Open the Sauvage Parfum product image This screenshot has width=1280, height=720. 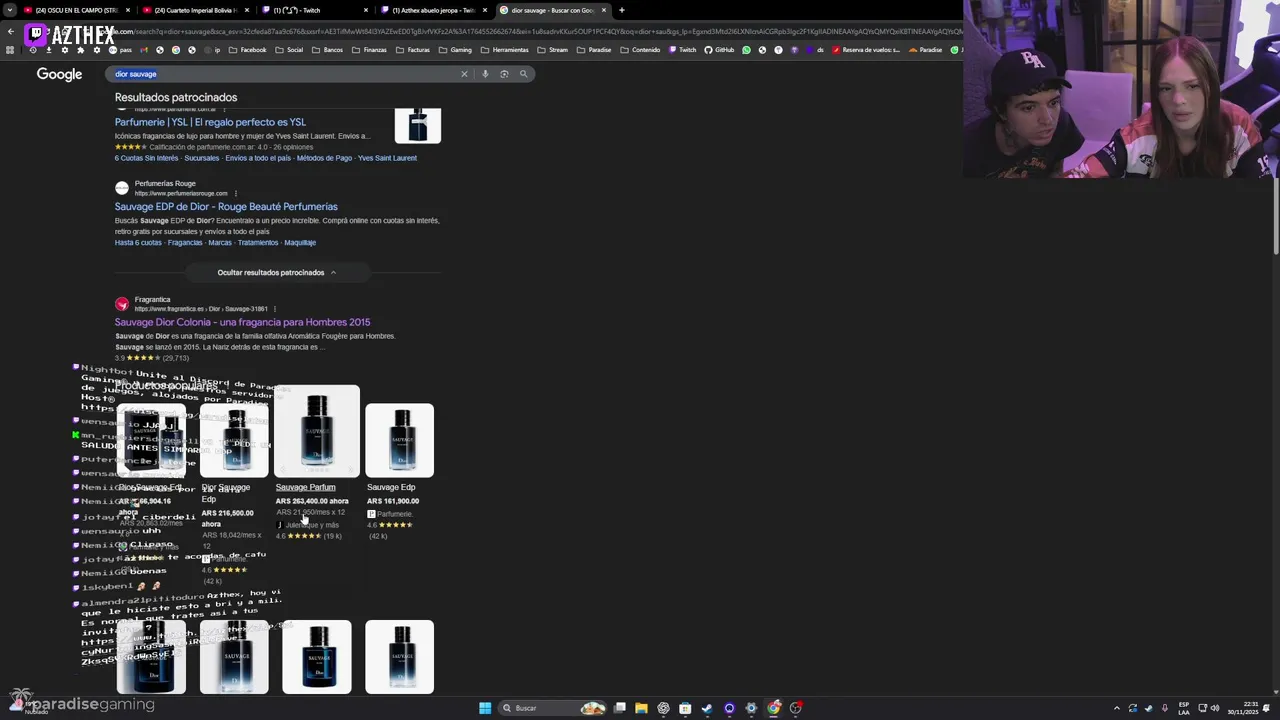pyautogui.click(x=317, y=431)
